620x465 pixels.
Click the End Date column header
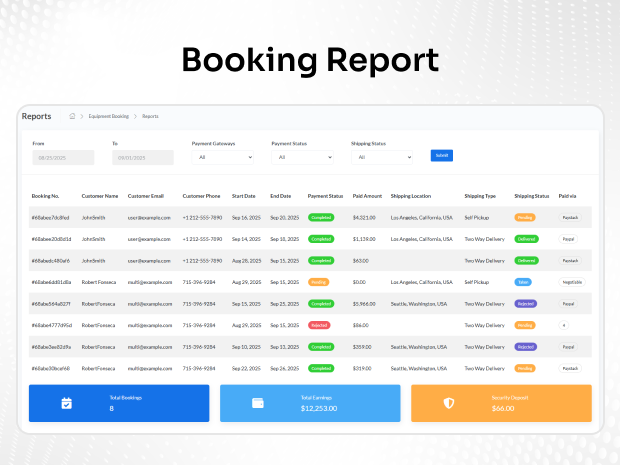click(280, 196)
